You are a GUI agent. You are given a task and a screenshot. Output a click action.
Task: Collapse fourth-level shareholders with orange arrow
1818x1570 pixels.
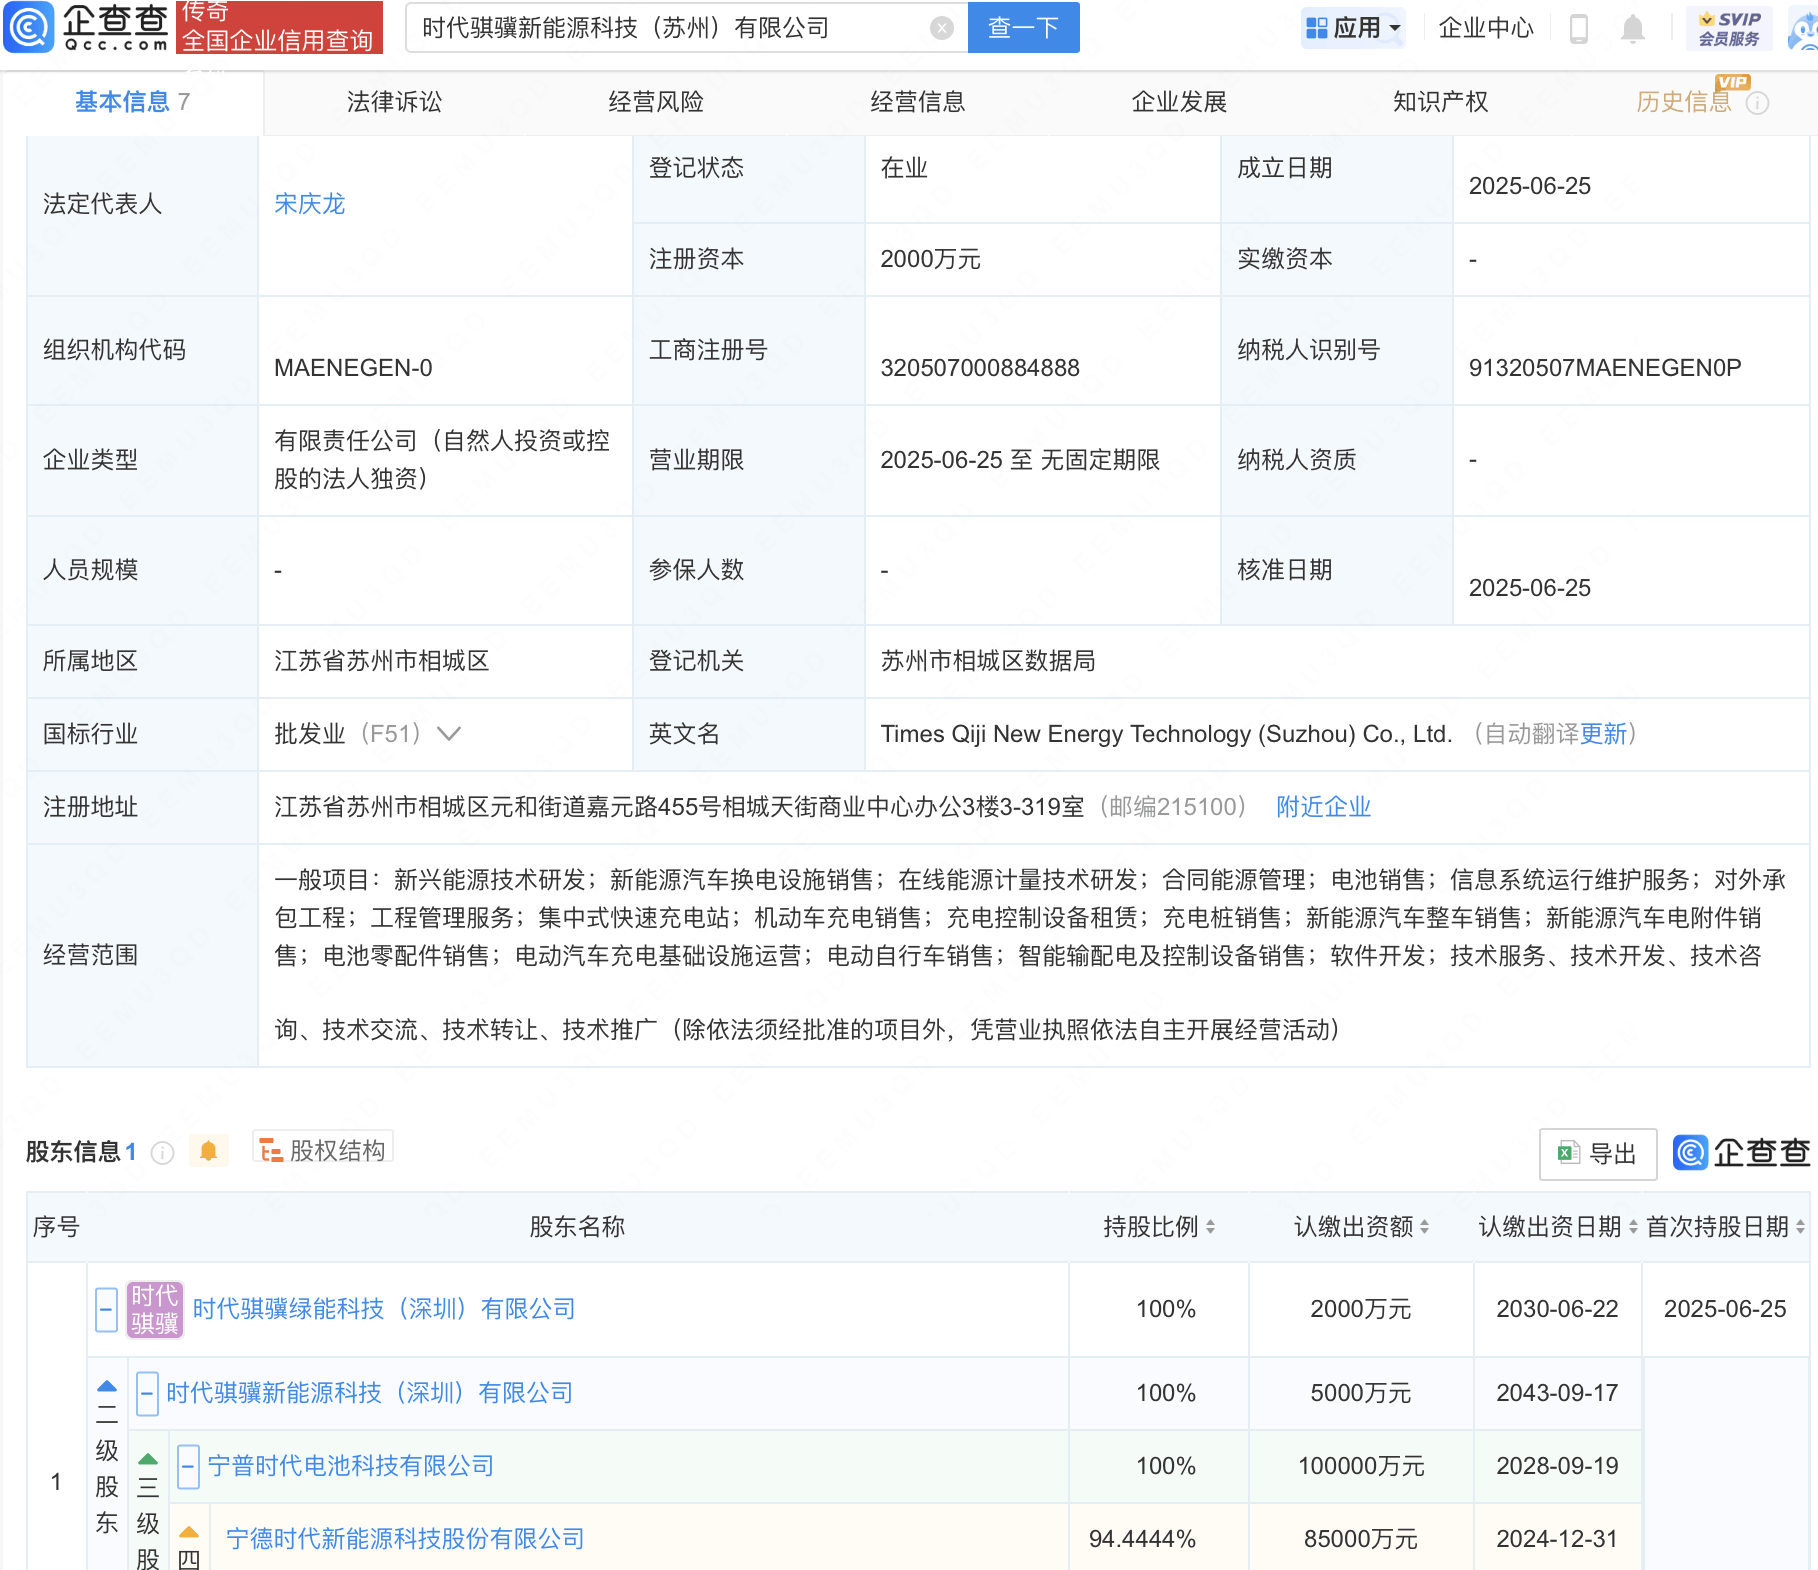(189, 1532)
